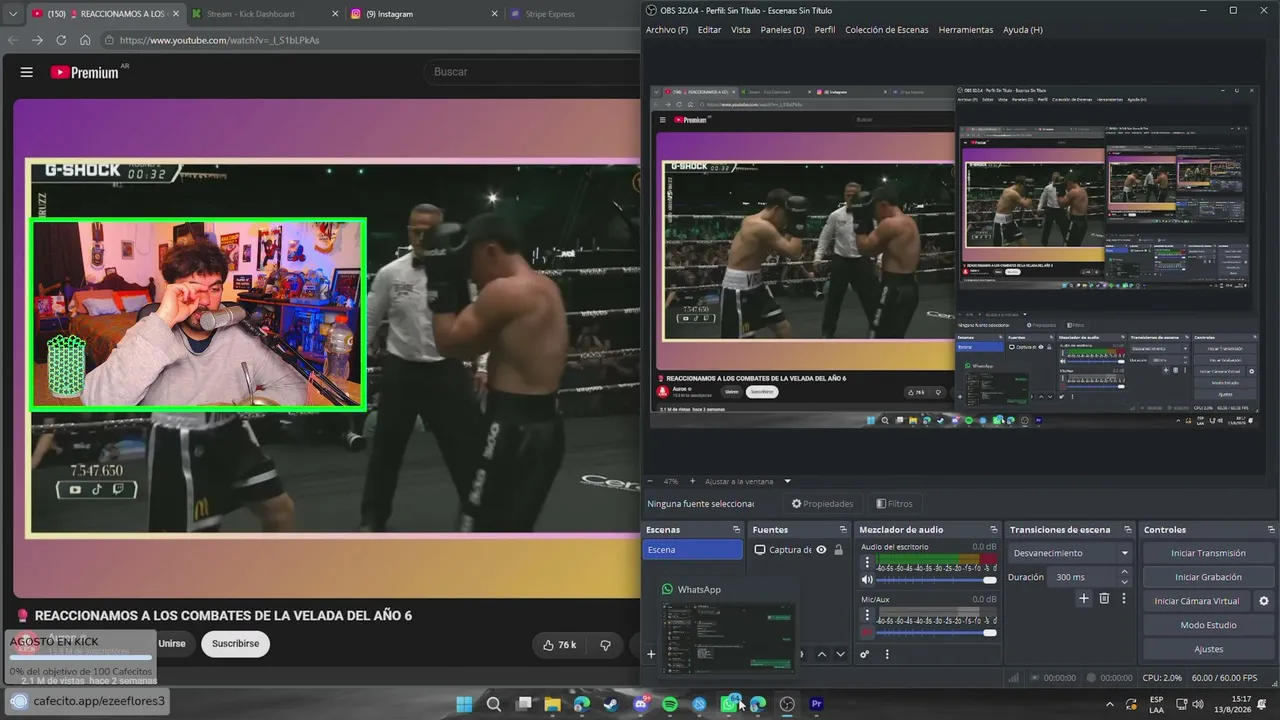Click Suscribirse button on YouTube
Image resolution: width=1280 pixels, height=720 pixels.
(x=235, y=644)
